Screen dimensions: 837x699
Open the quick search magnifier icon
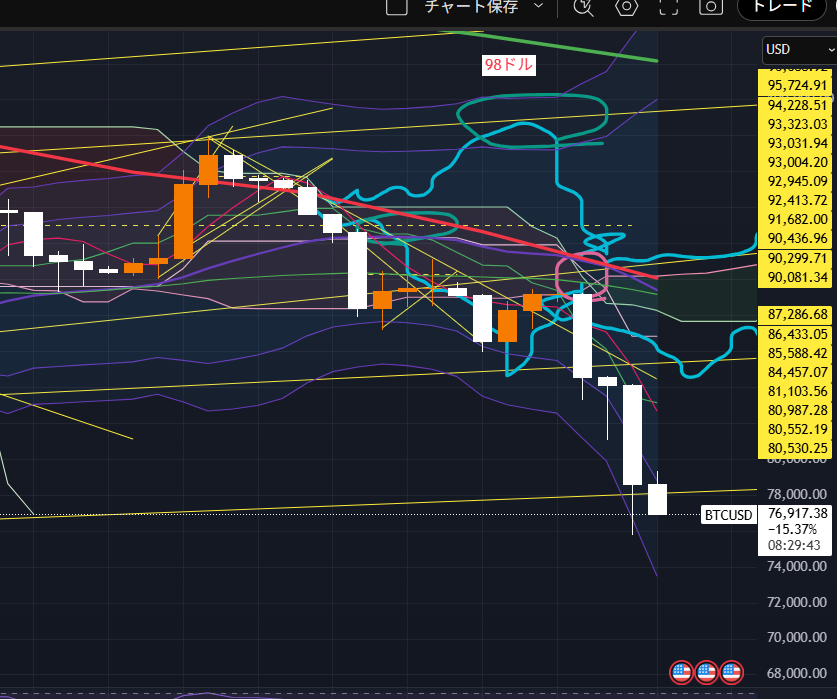(x=583, y=7)
